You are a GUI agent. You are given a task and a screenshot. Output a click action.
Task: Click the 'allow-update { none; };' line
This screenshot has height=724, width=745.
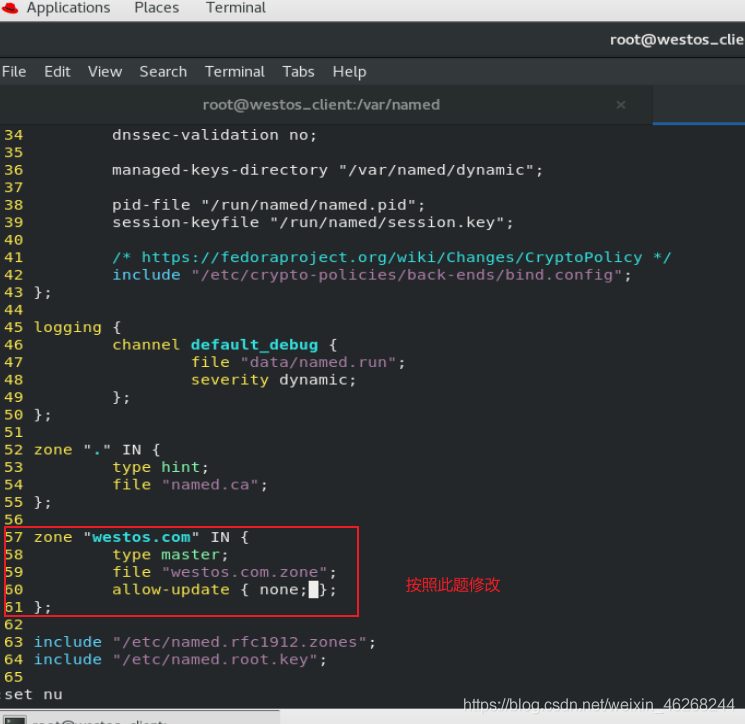(x=224, y=590)
